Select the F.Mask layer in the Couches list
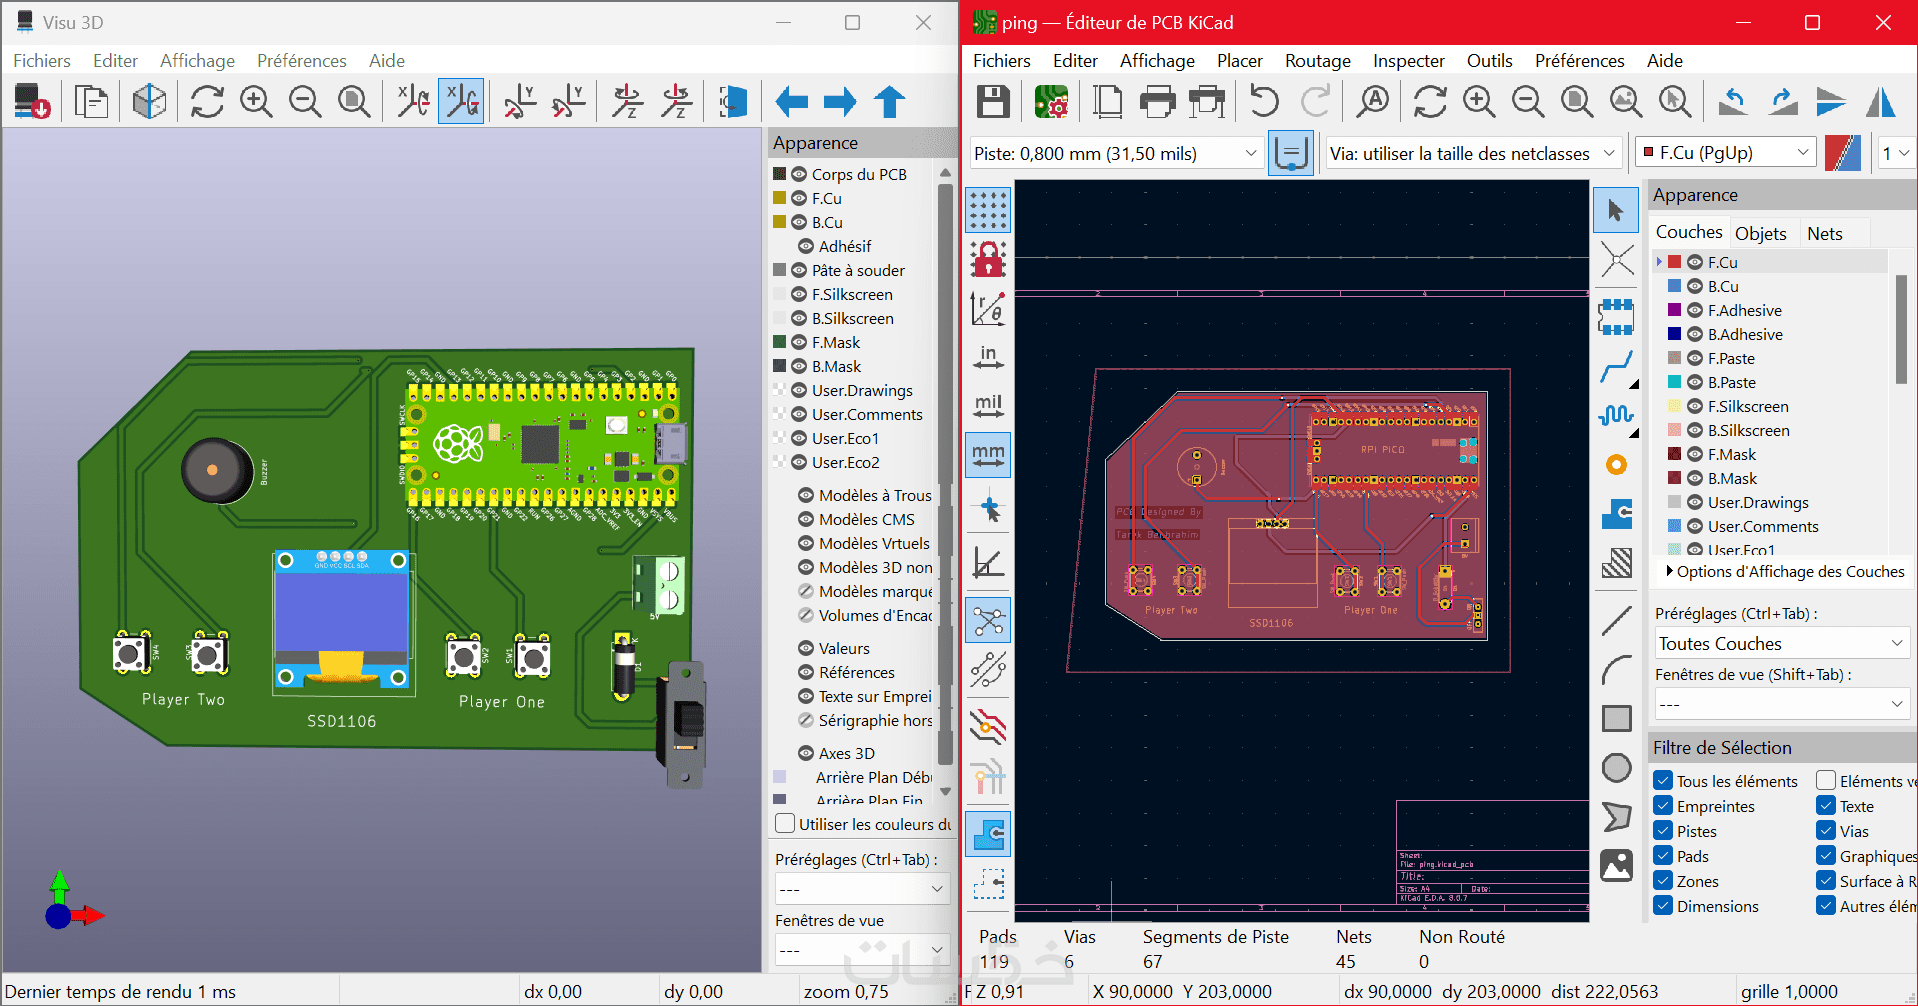This screenshot has width=1918, height=1006. pos(1732,454)
